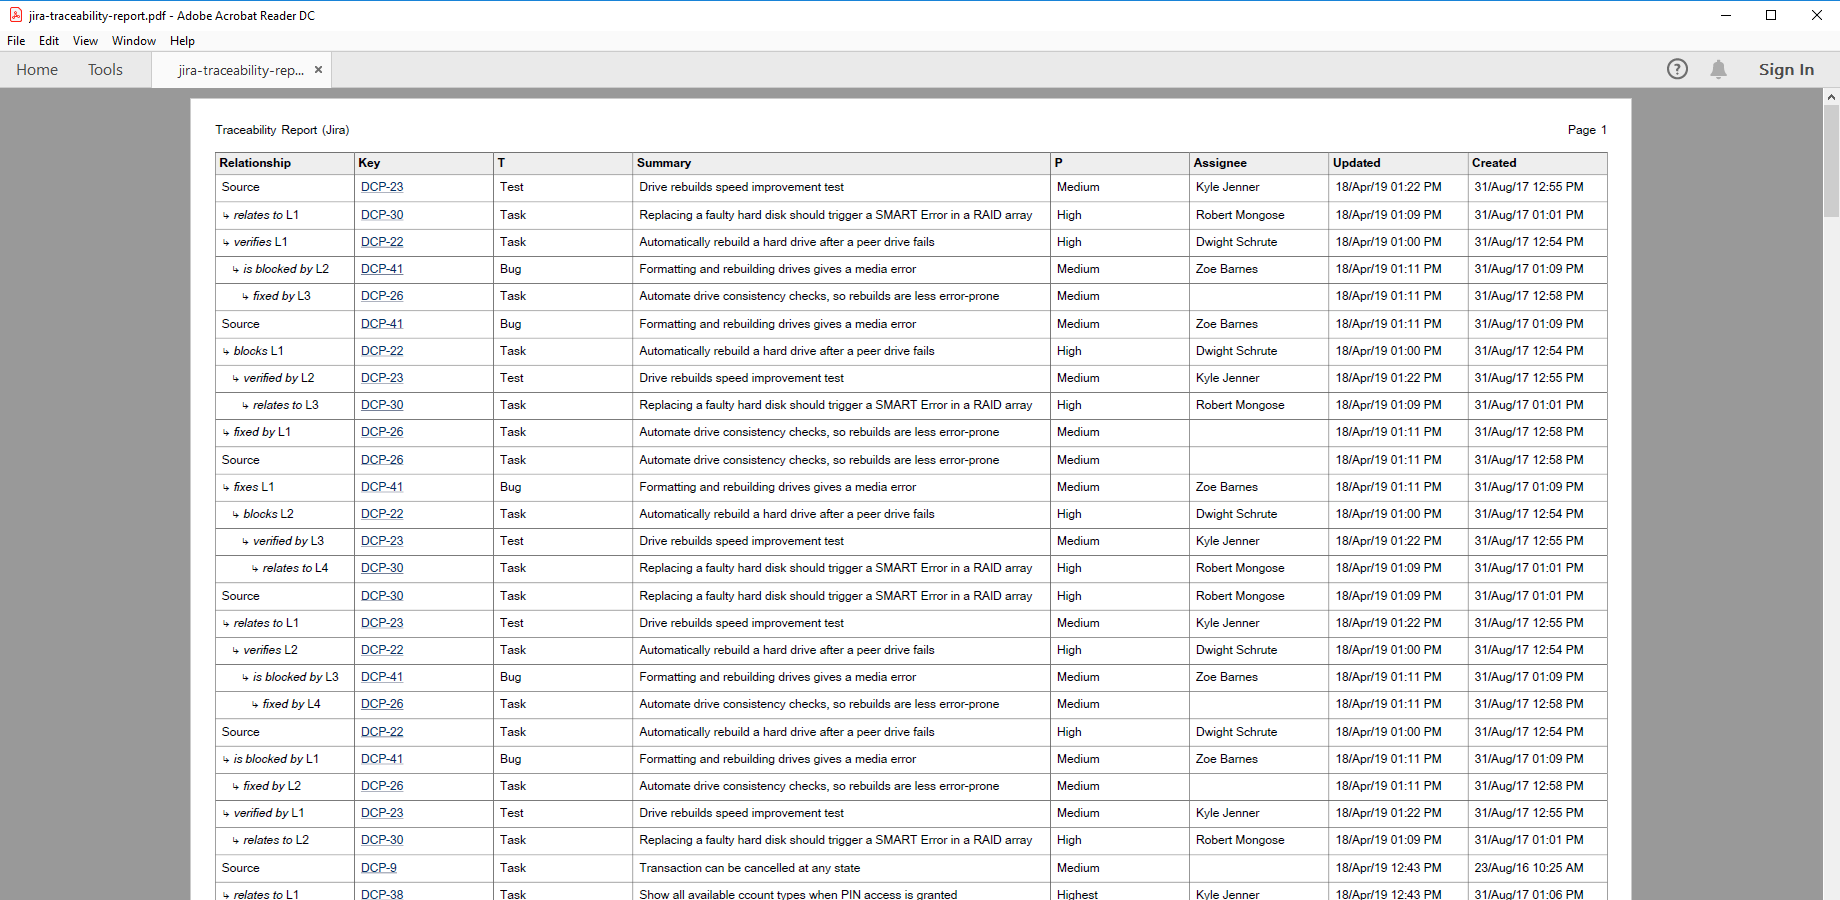Click the Sign In button

click(1786, 69)
